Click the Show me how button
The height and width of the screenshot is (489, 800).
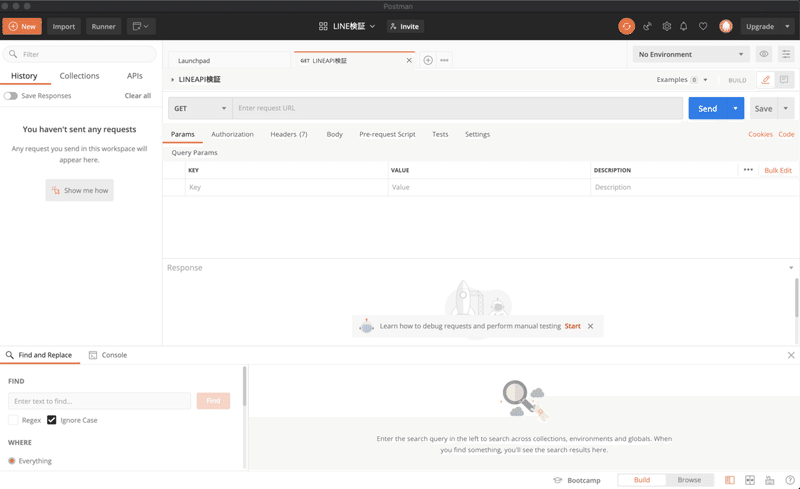79,190
